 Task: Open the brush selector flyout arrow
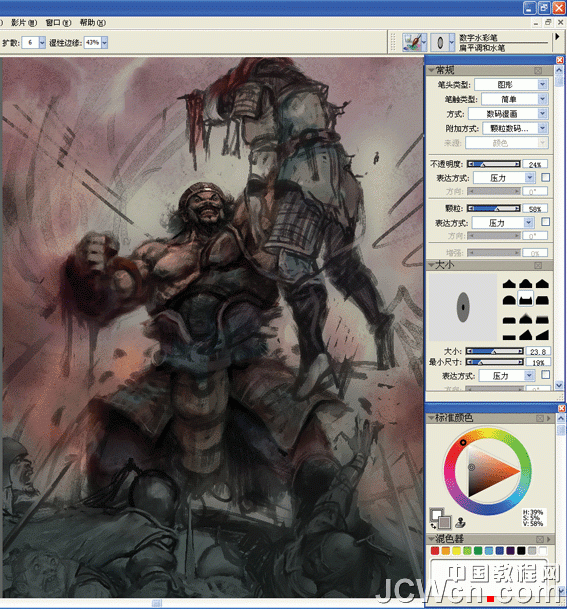[x=557, y=37]
